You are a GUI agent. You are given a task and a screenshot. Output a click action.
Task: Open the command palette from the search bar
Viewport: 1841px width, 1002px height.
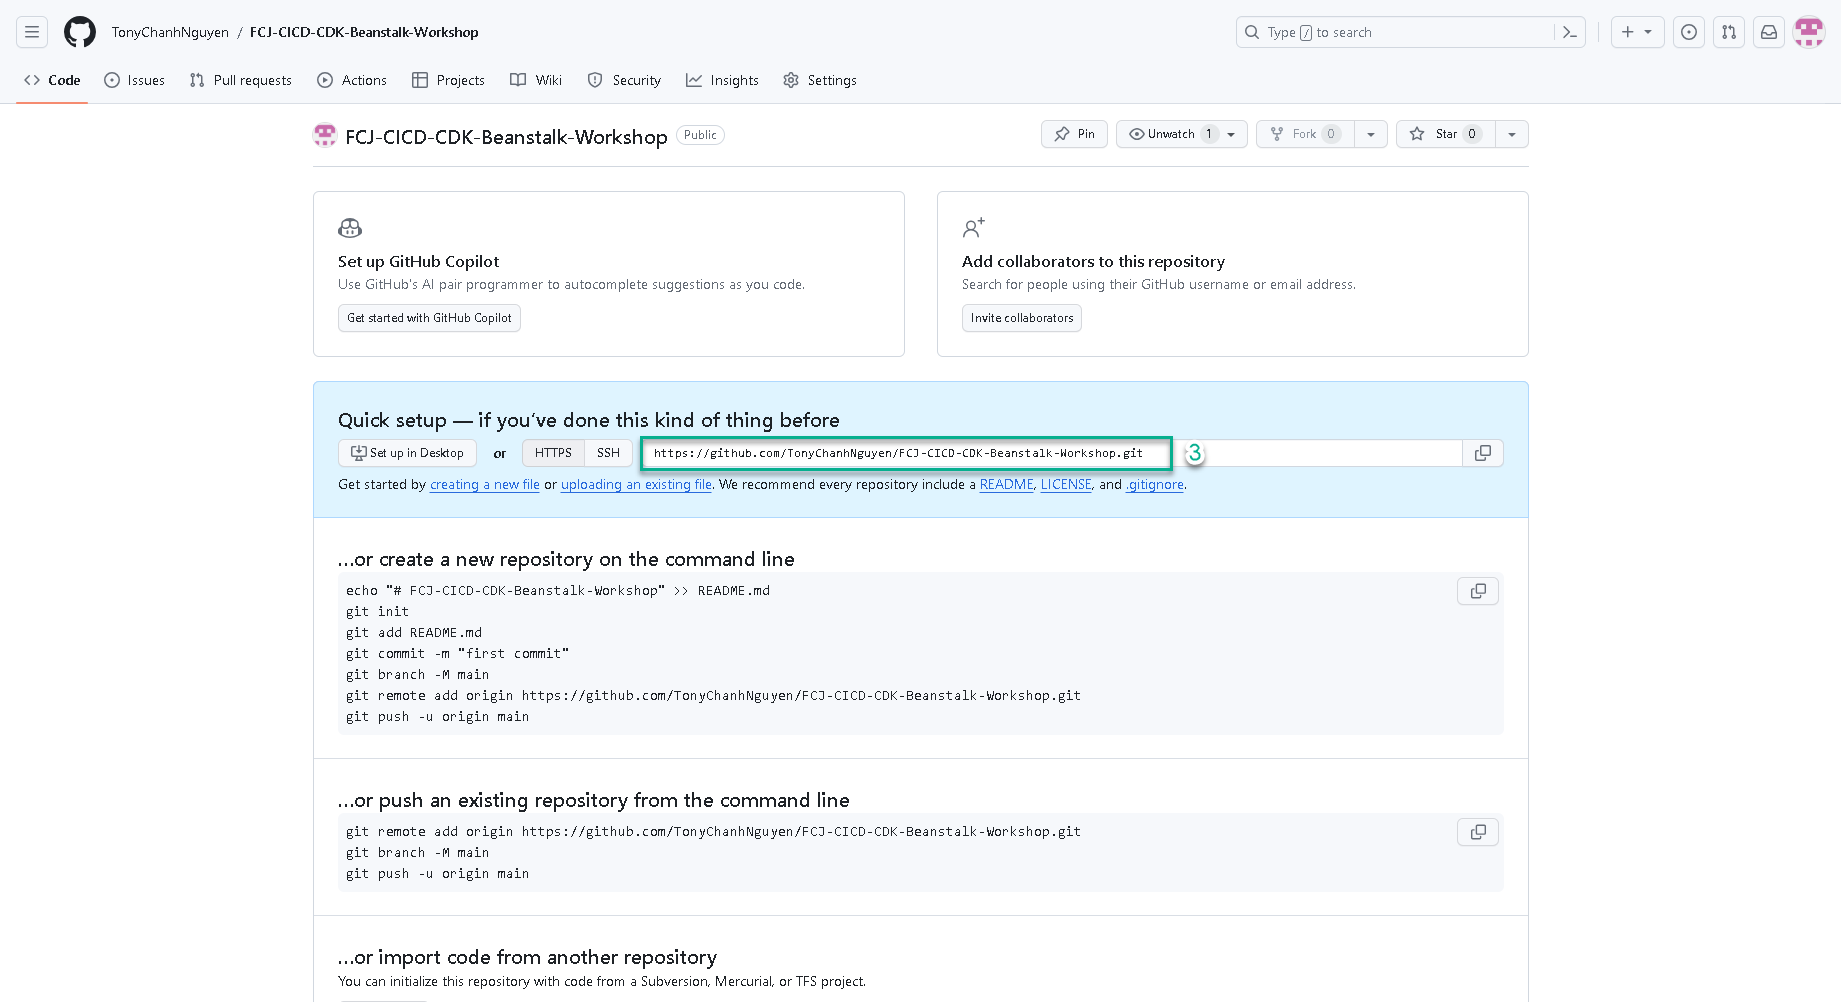point(1569,31)
